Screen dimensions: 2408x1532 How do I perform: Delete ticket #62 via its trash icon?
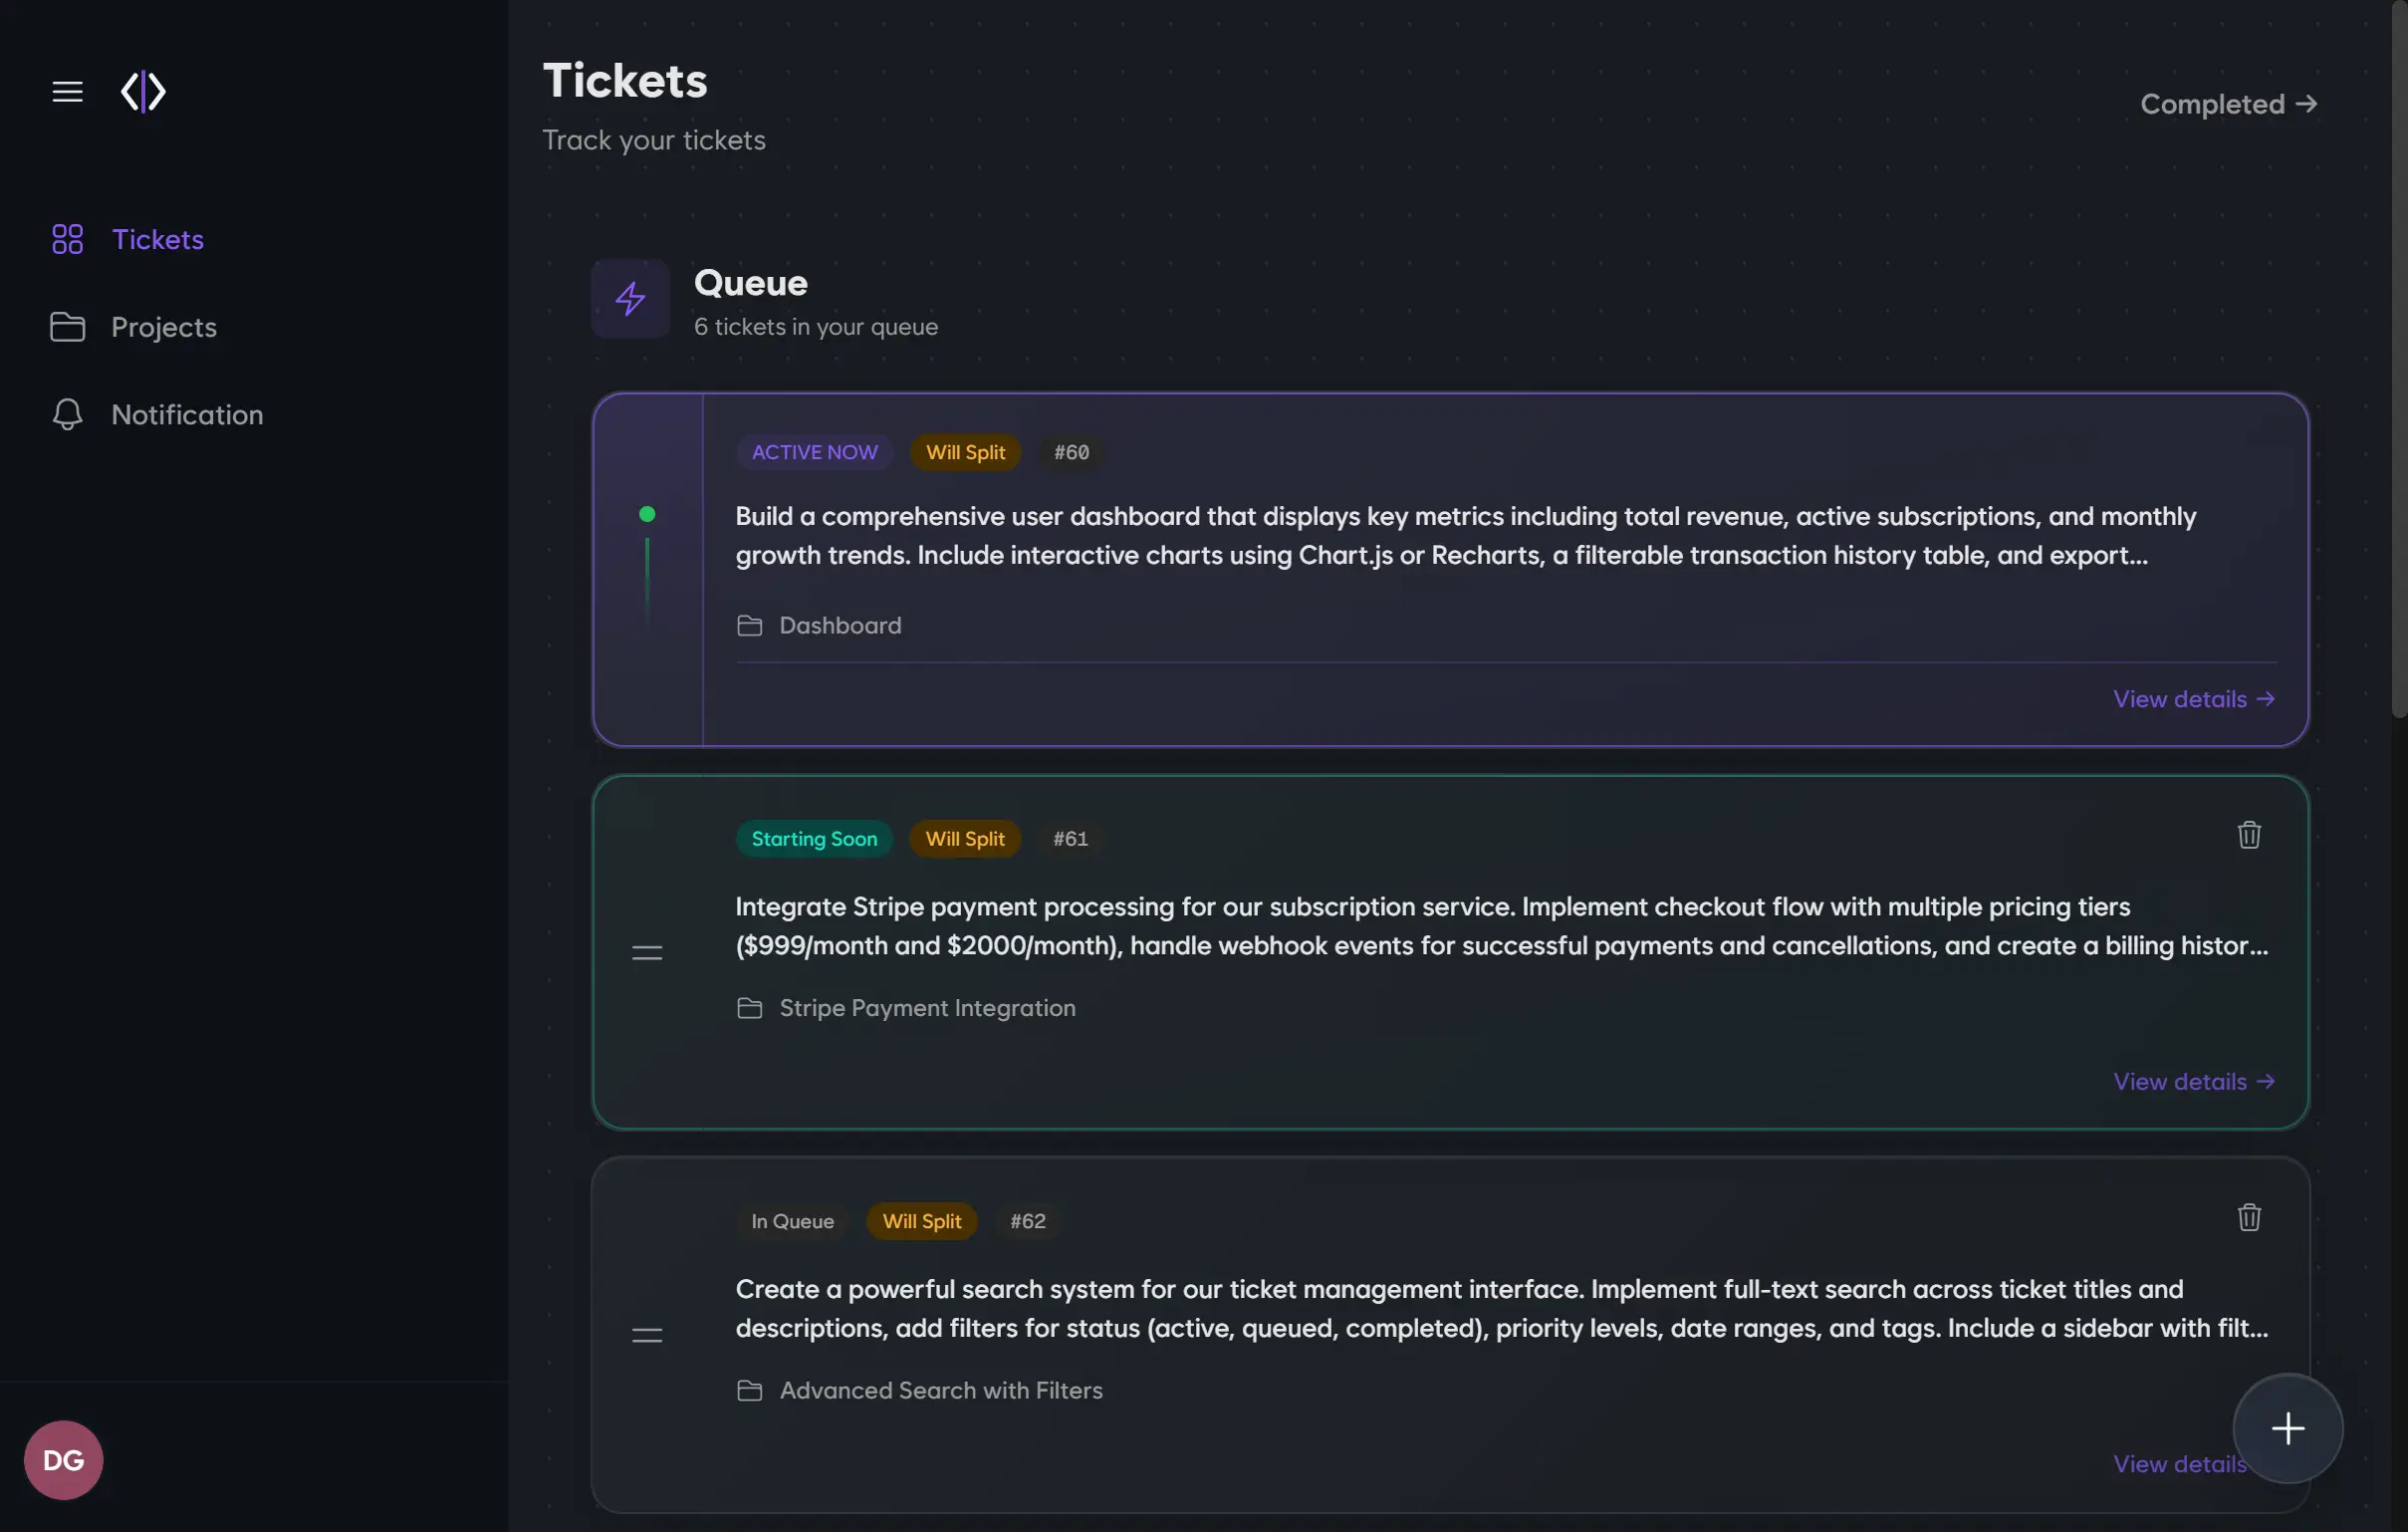(2249, 1217)
